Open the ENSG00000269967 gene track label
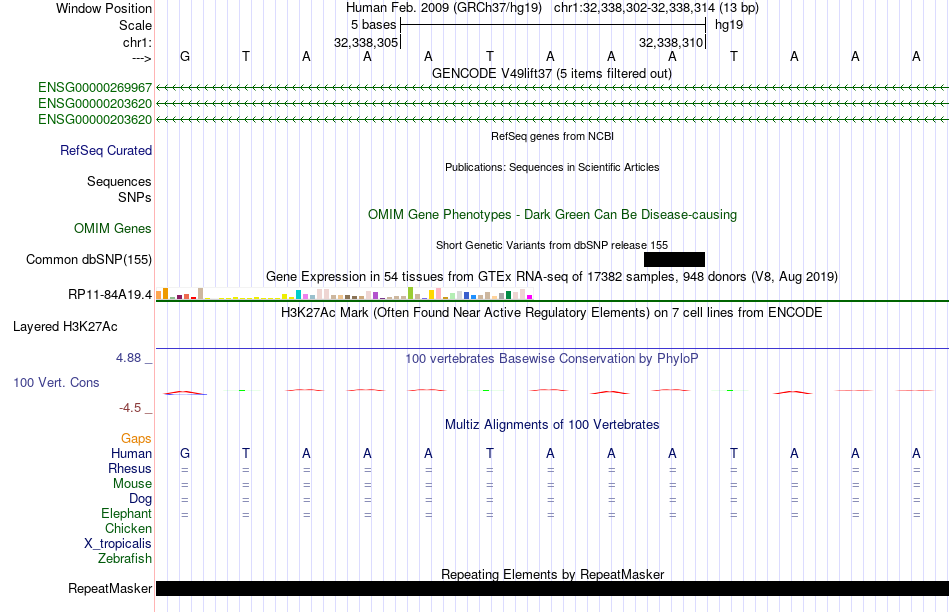Screen dimensions: 950x612 [95, 88]
